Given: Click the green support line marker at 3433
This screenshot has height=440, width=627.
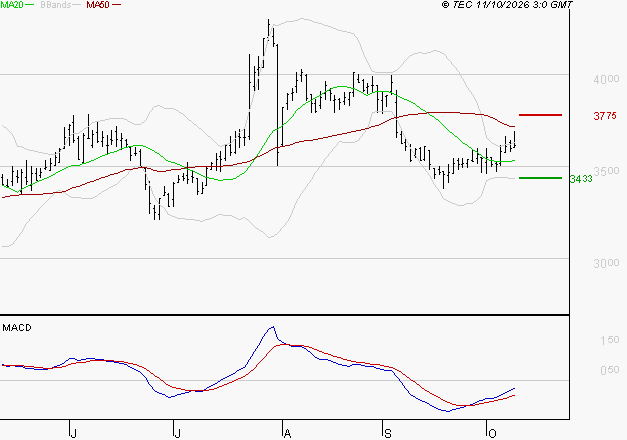Looking at the screenshot, I should pos(540,178).
